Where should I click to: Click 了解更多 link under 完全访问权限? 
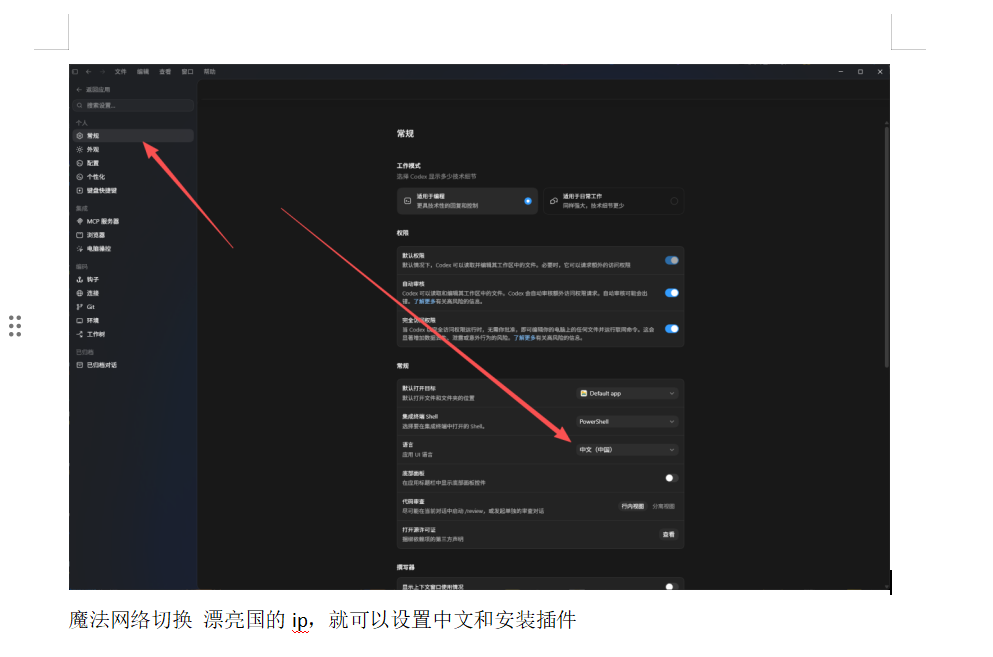524,338
